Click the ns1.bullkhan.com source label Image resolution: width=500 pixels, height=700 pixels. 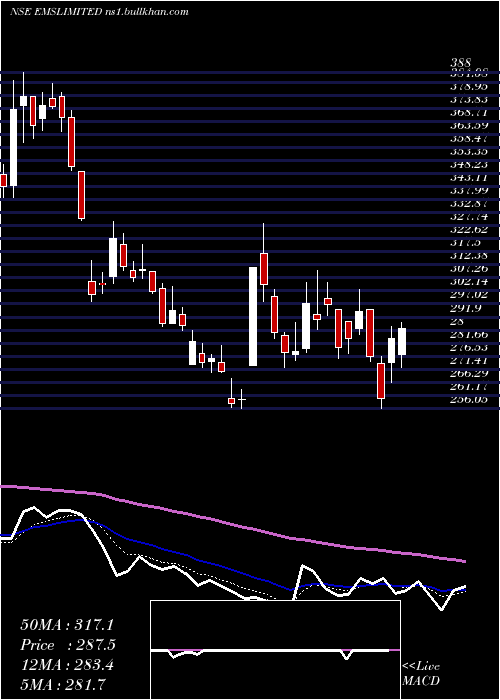[x=145, y=12]
